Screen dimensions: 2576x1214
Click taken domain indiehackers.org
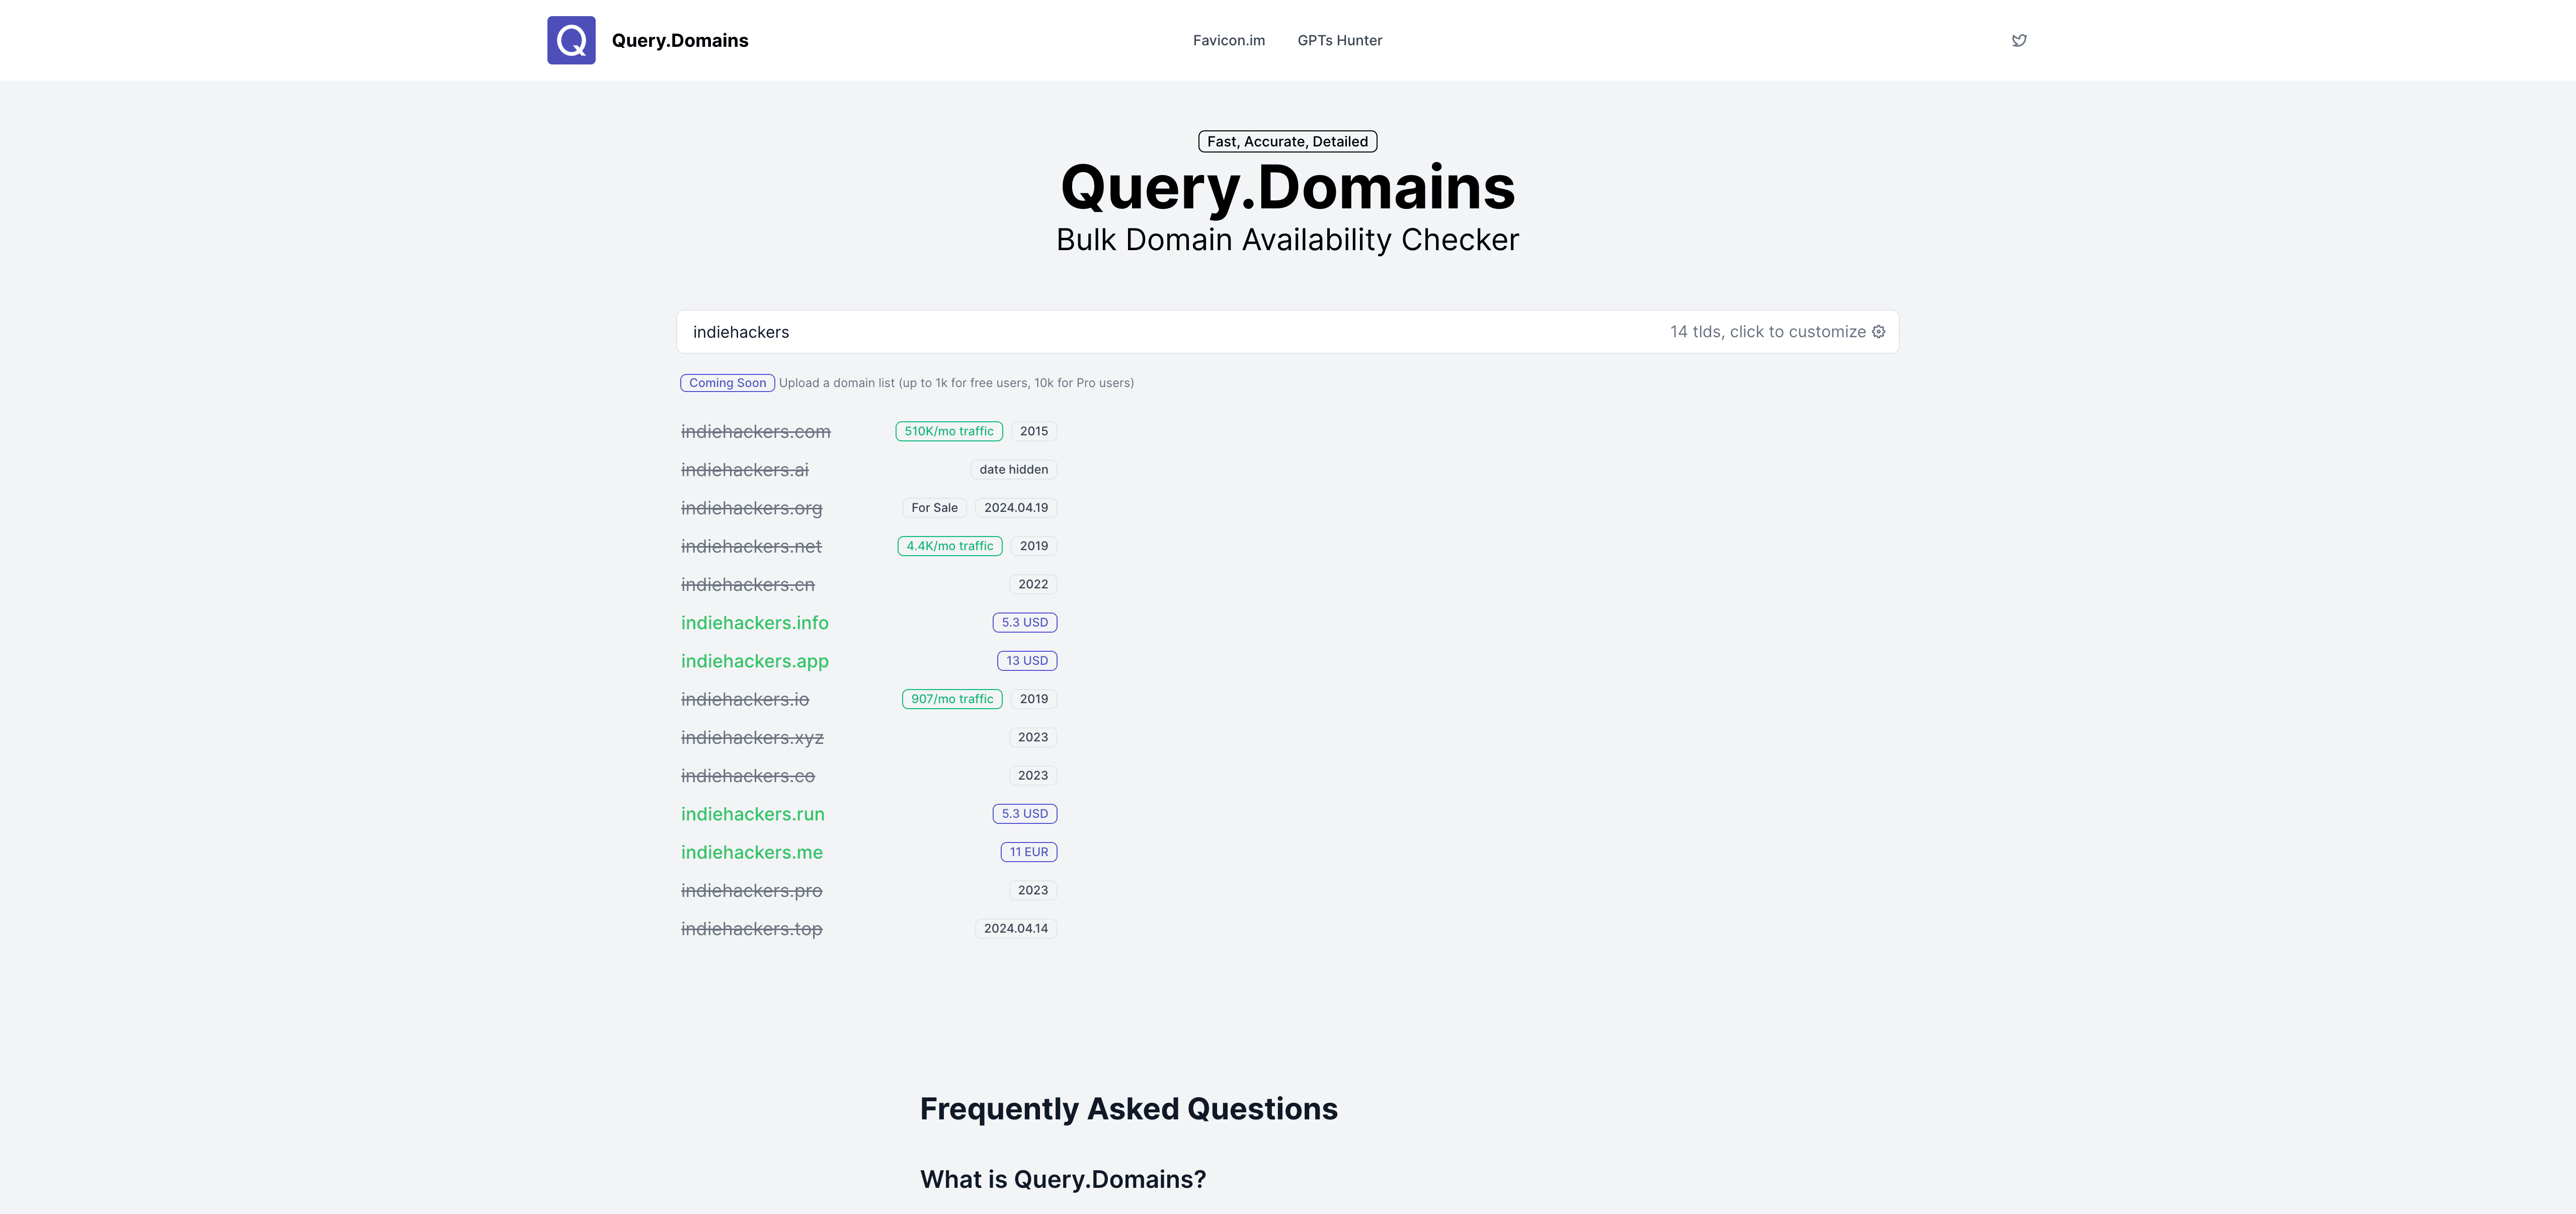pyautogui.click(x=751, y=508)
